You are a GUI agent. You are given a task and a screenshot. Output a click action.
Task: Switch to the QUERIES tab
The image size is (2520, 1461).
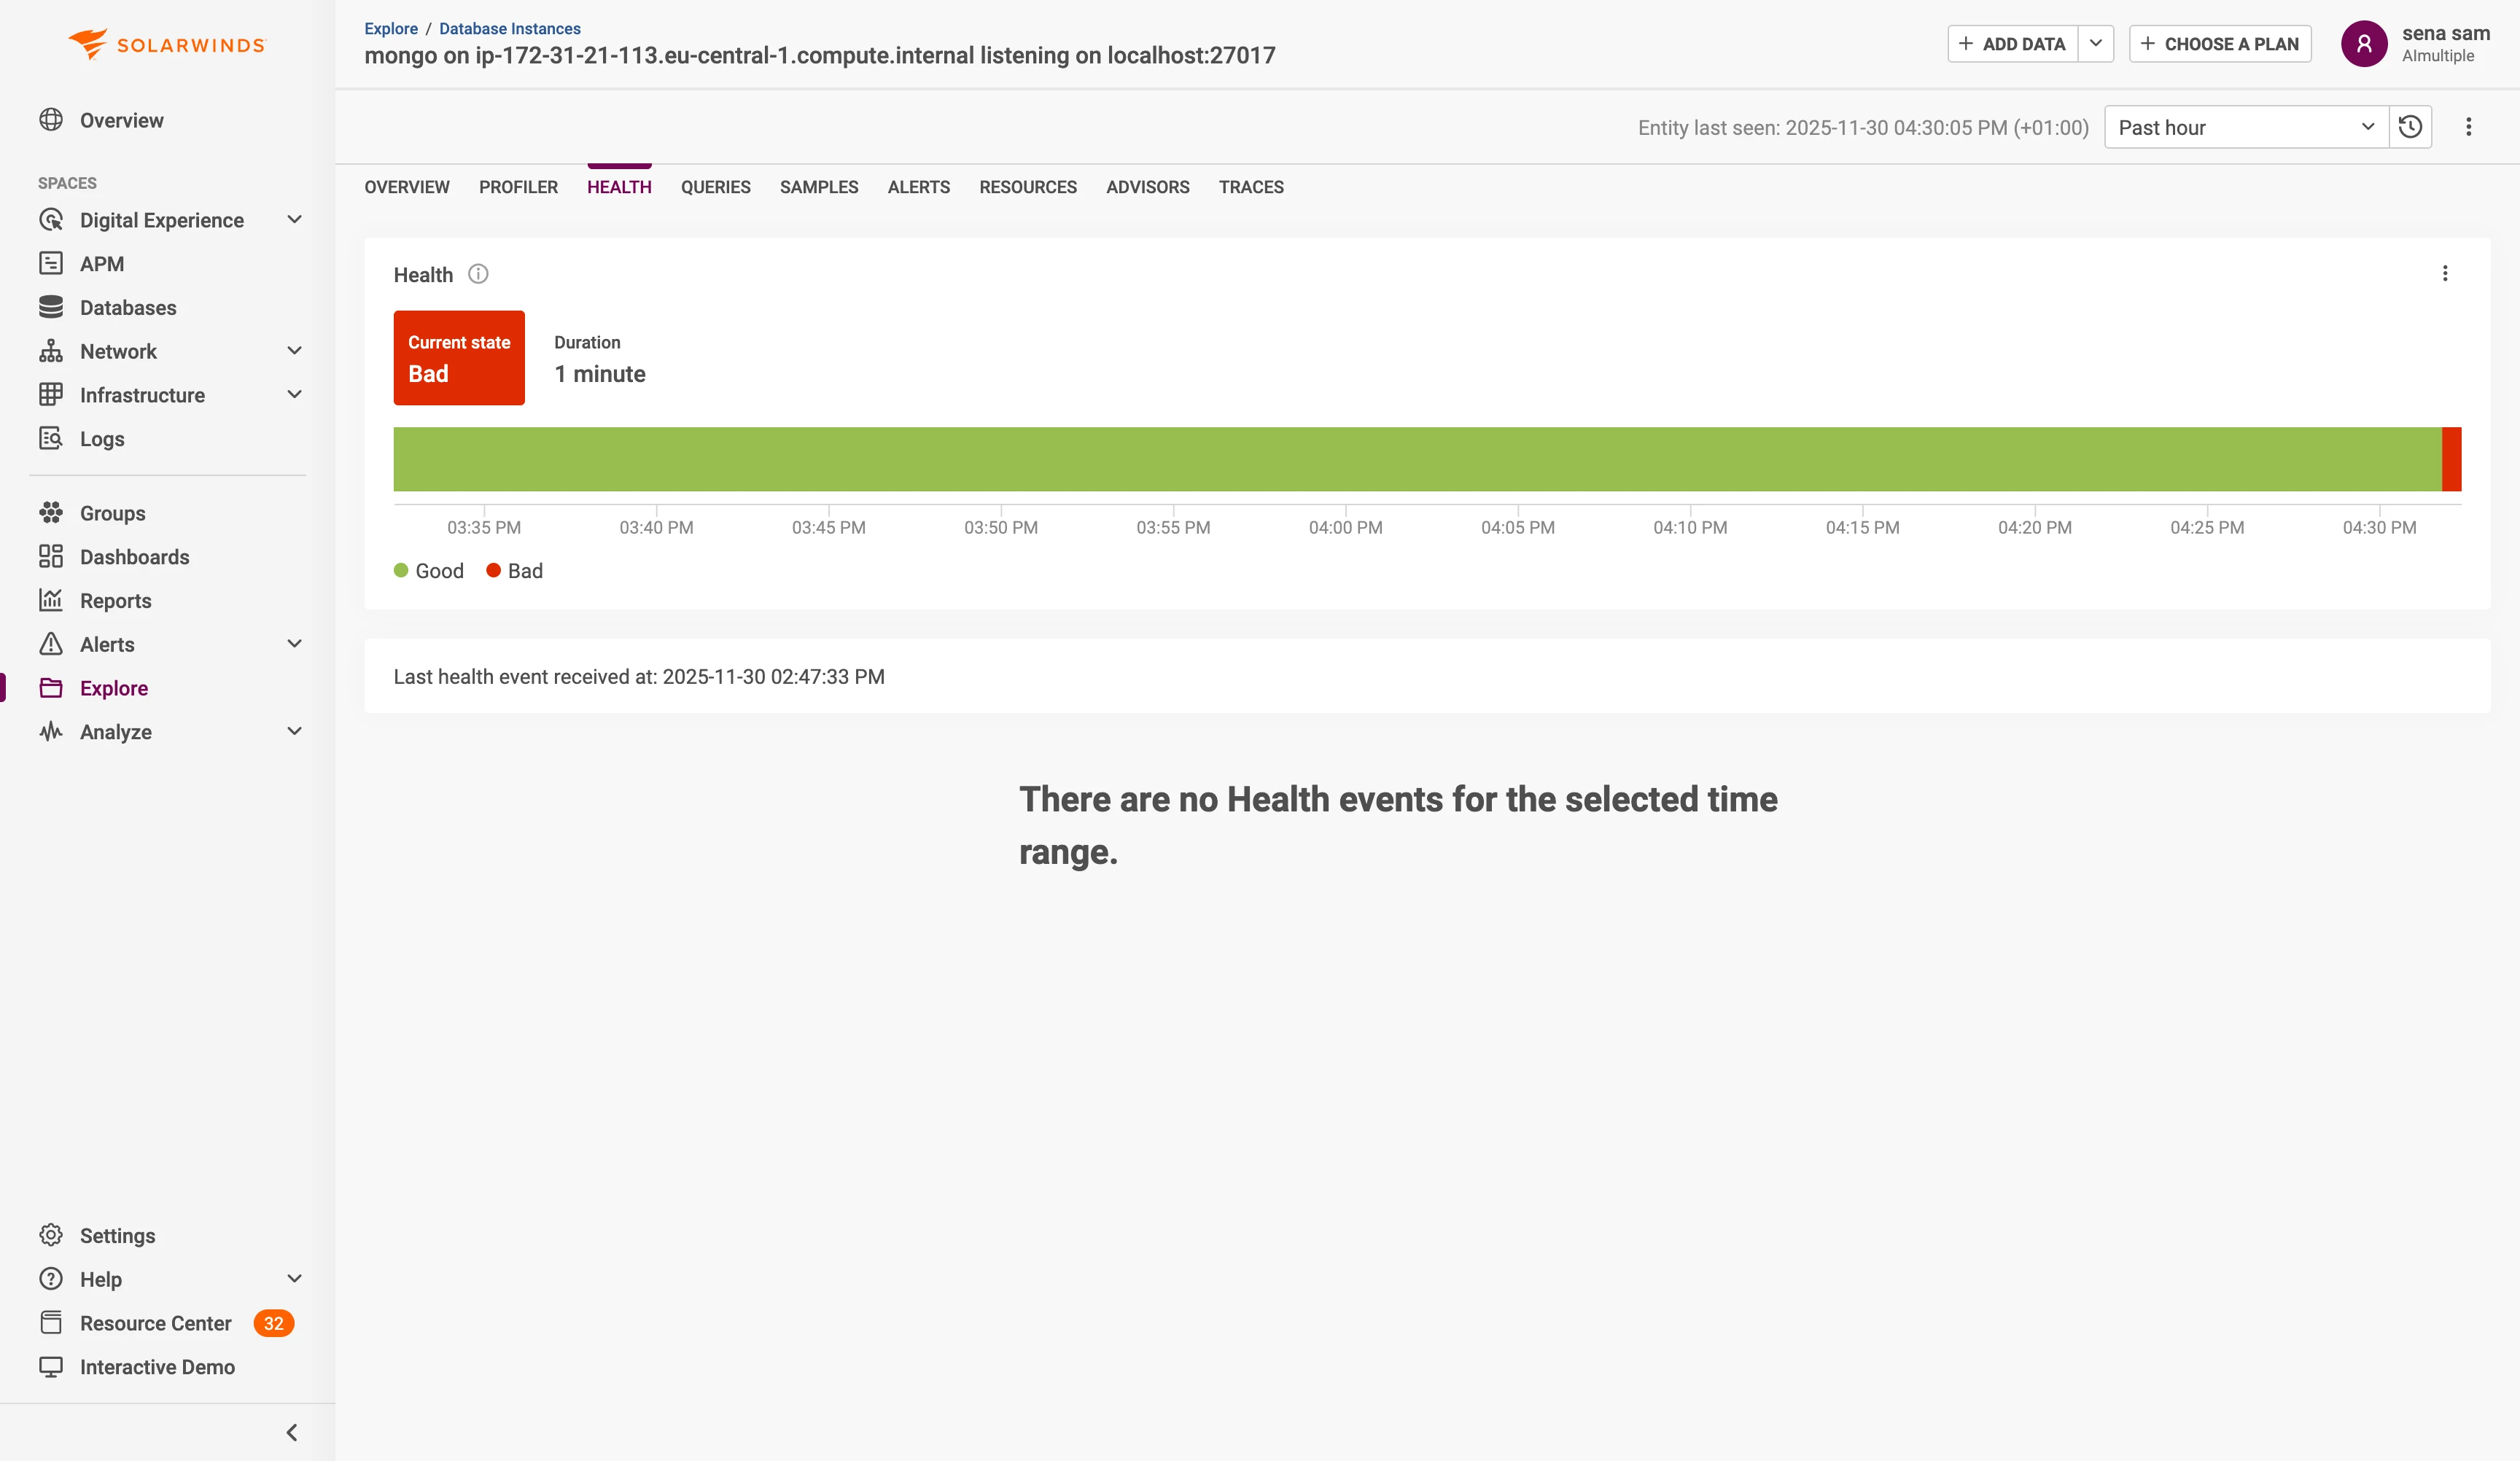pyautogui.click(x=716, y=187)
